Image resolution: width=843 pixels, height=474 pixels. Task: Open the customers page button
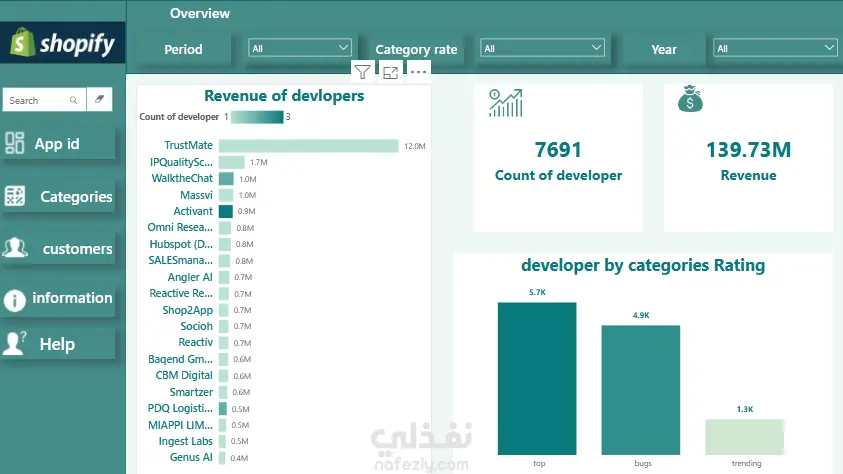58,249
